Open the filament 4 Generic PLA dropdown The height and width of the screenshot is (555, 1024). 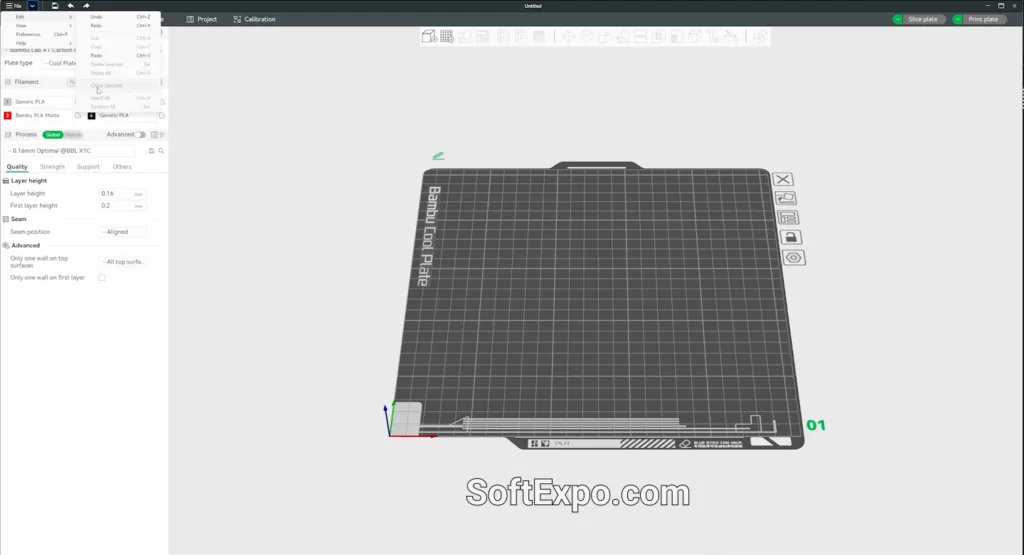click(x=127, y=116)
